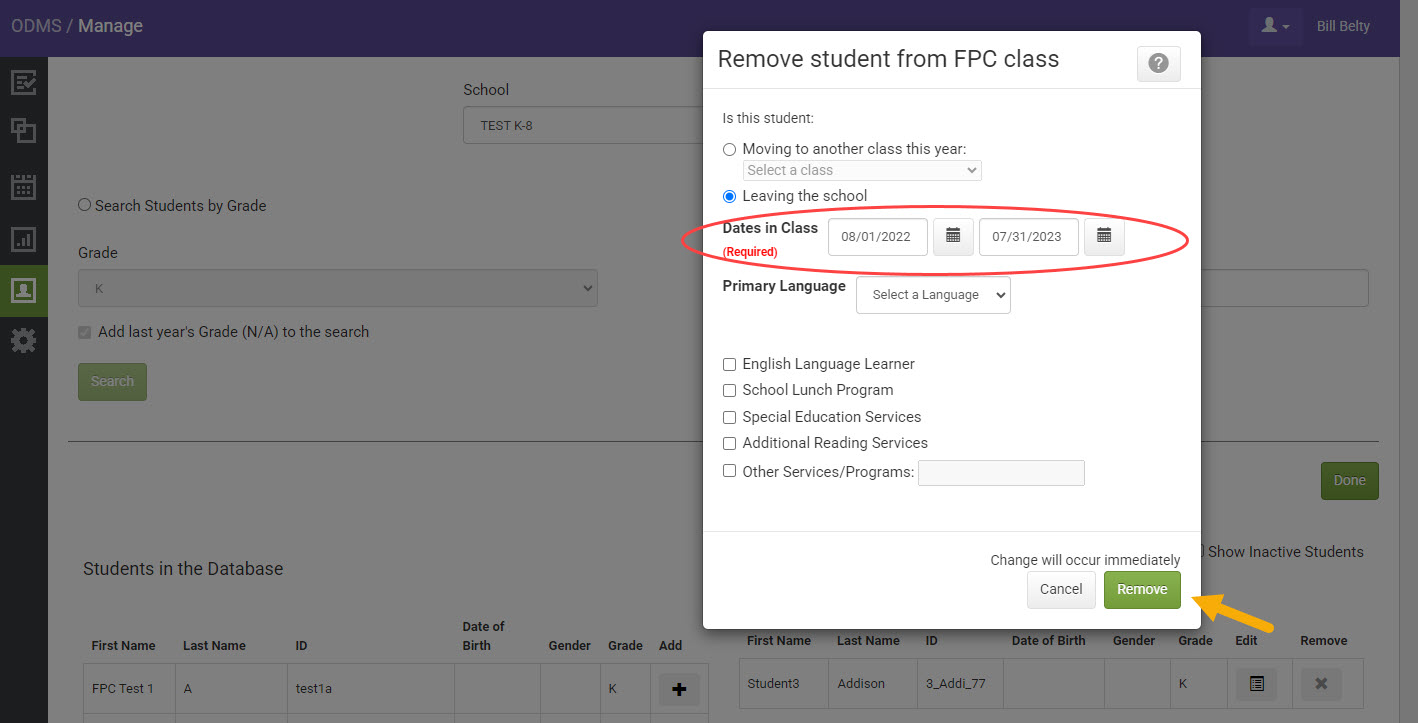Select the 'Moving to another class this year' option
Image resolution: width=1418 pixels, height=723 pixels.
730,148
